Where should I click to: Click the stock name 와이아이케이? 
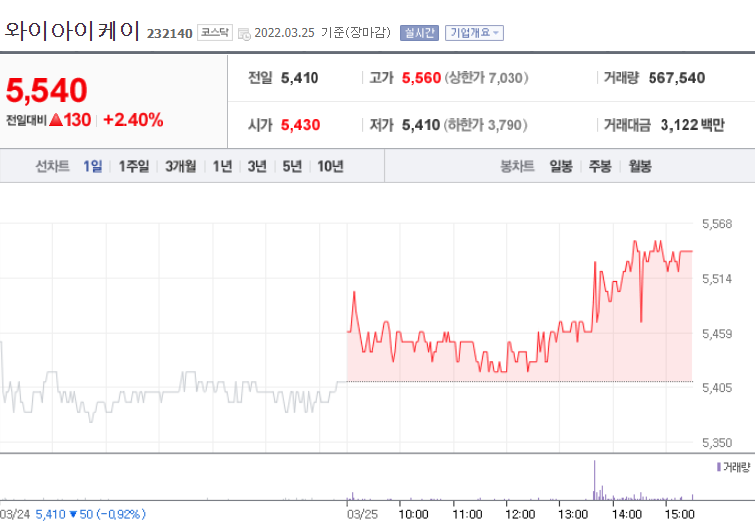(x=72, y=31)
